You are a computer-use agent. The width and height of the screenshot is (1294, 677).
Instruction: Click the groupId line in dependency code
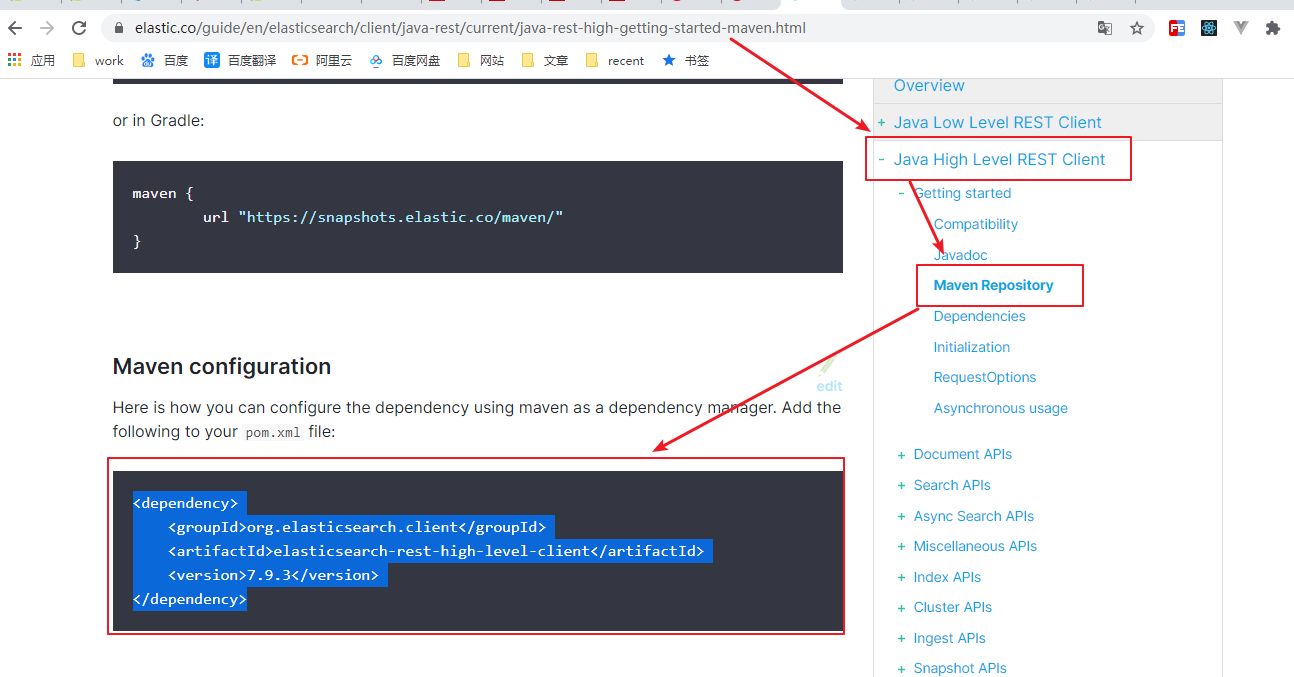coord(357,527)
